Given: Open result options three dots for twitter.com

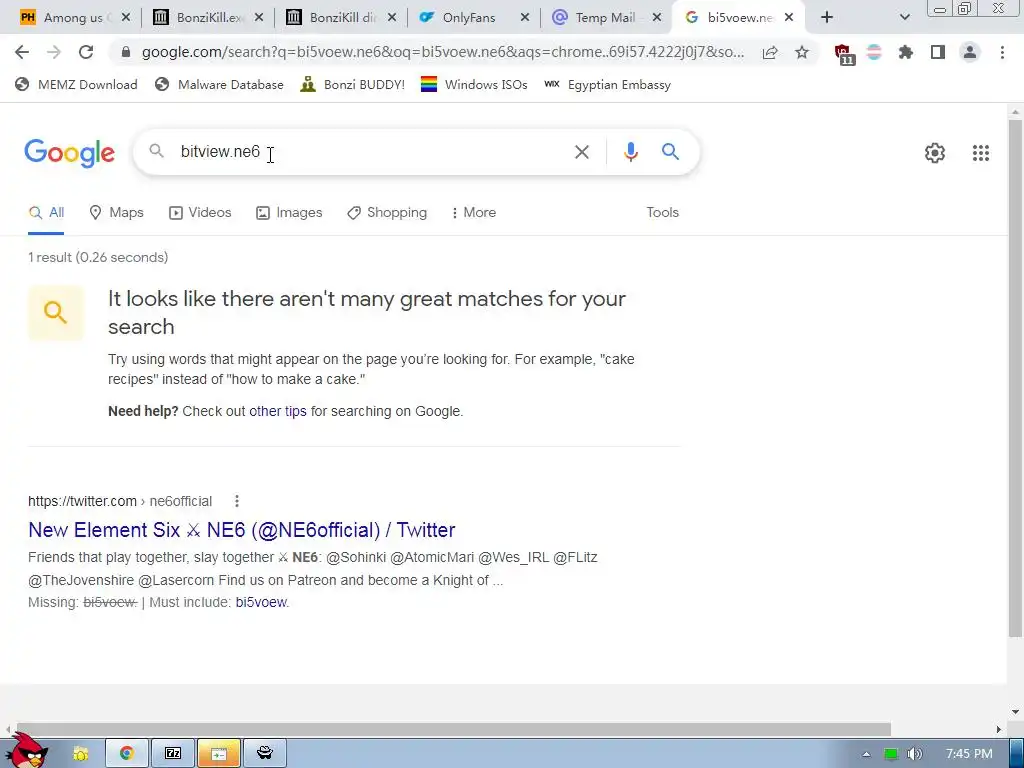Looking at the screenshot, I should 237,501.
